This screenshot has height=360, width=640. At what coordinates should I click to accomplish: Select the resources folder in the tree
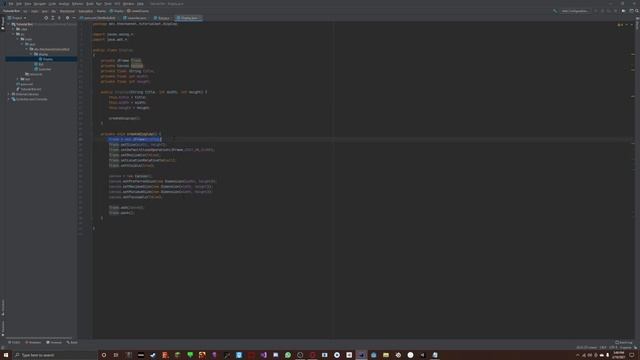33,74
